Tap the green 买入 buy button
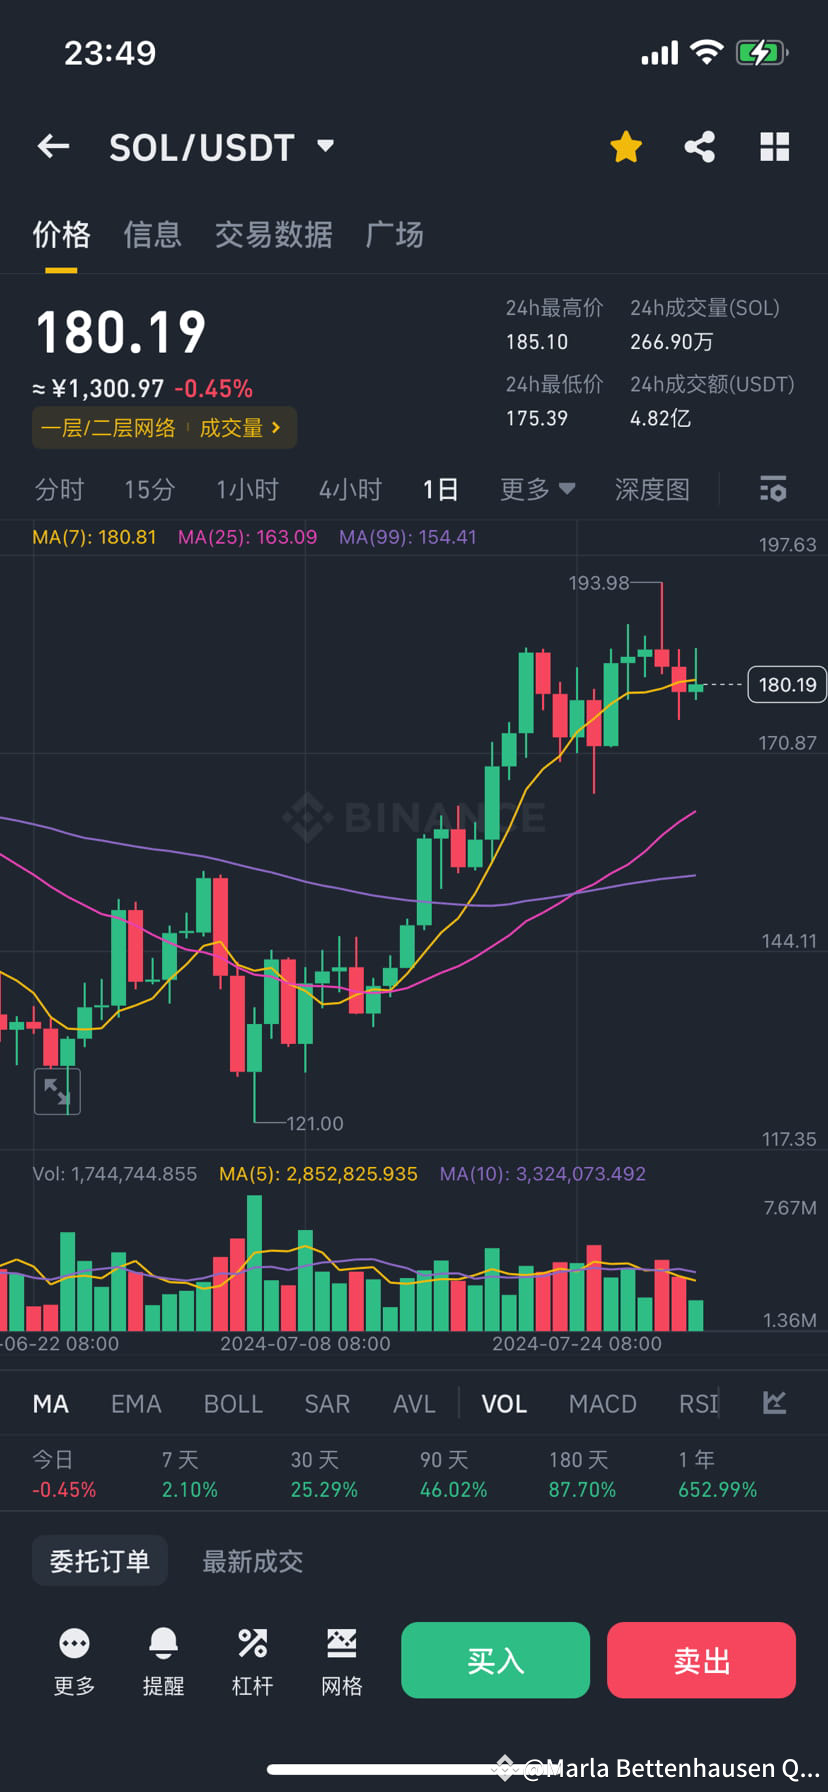Viewport: 828px width, 1792px height. pyautogui.click(x=495, y=1660)
